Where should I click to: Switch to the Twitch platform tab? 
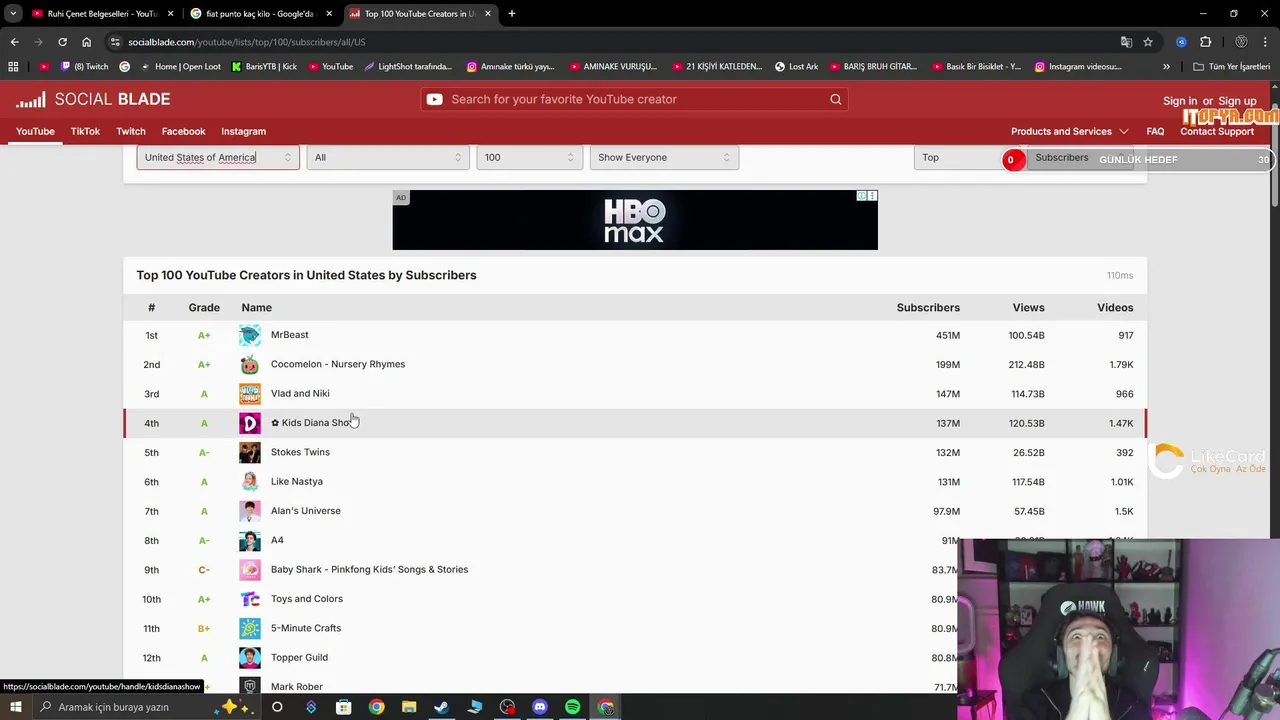point(131,131)
